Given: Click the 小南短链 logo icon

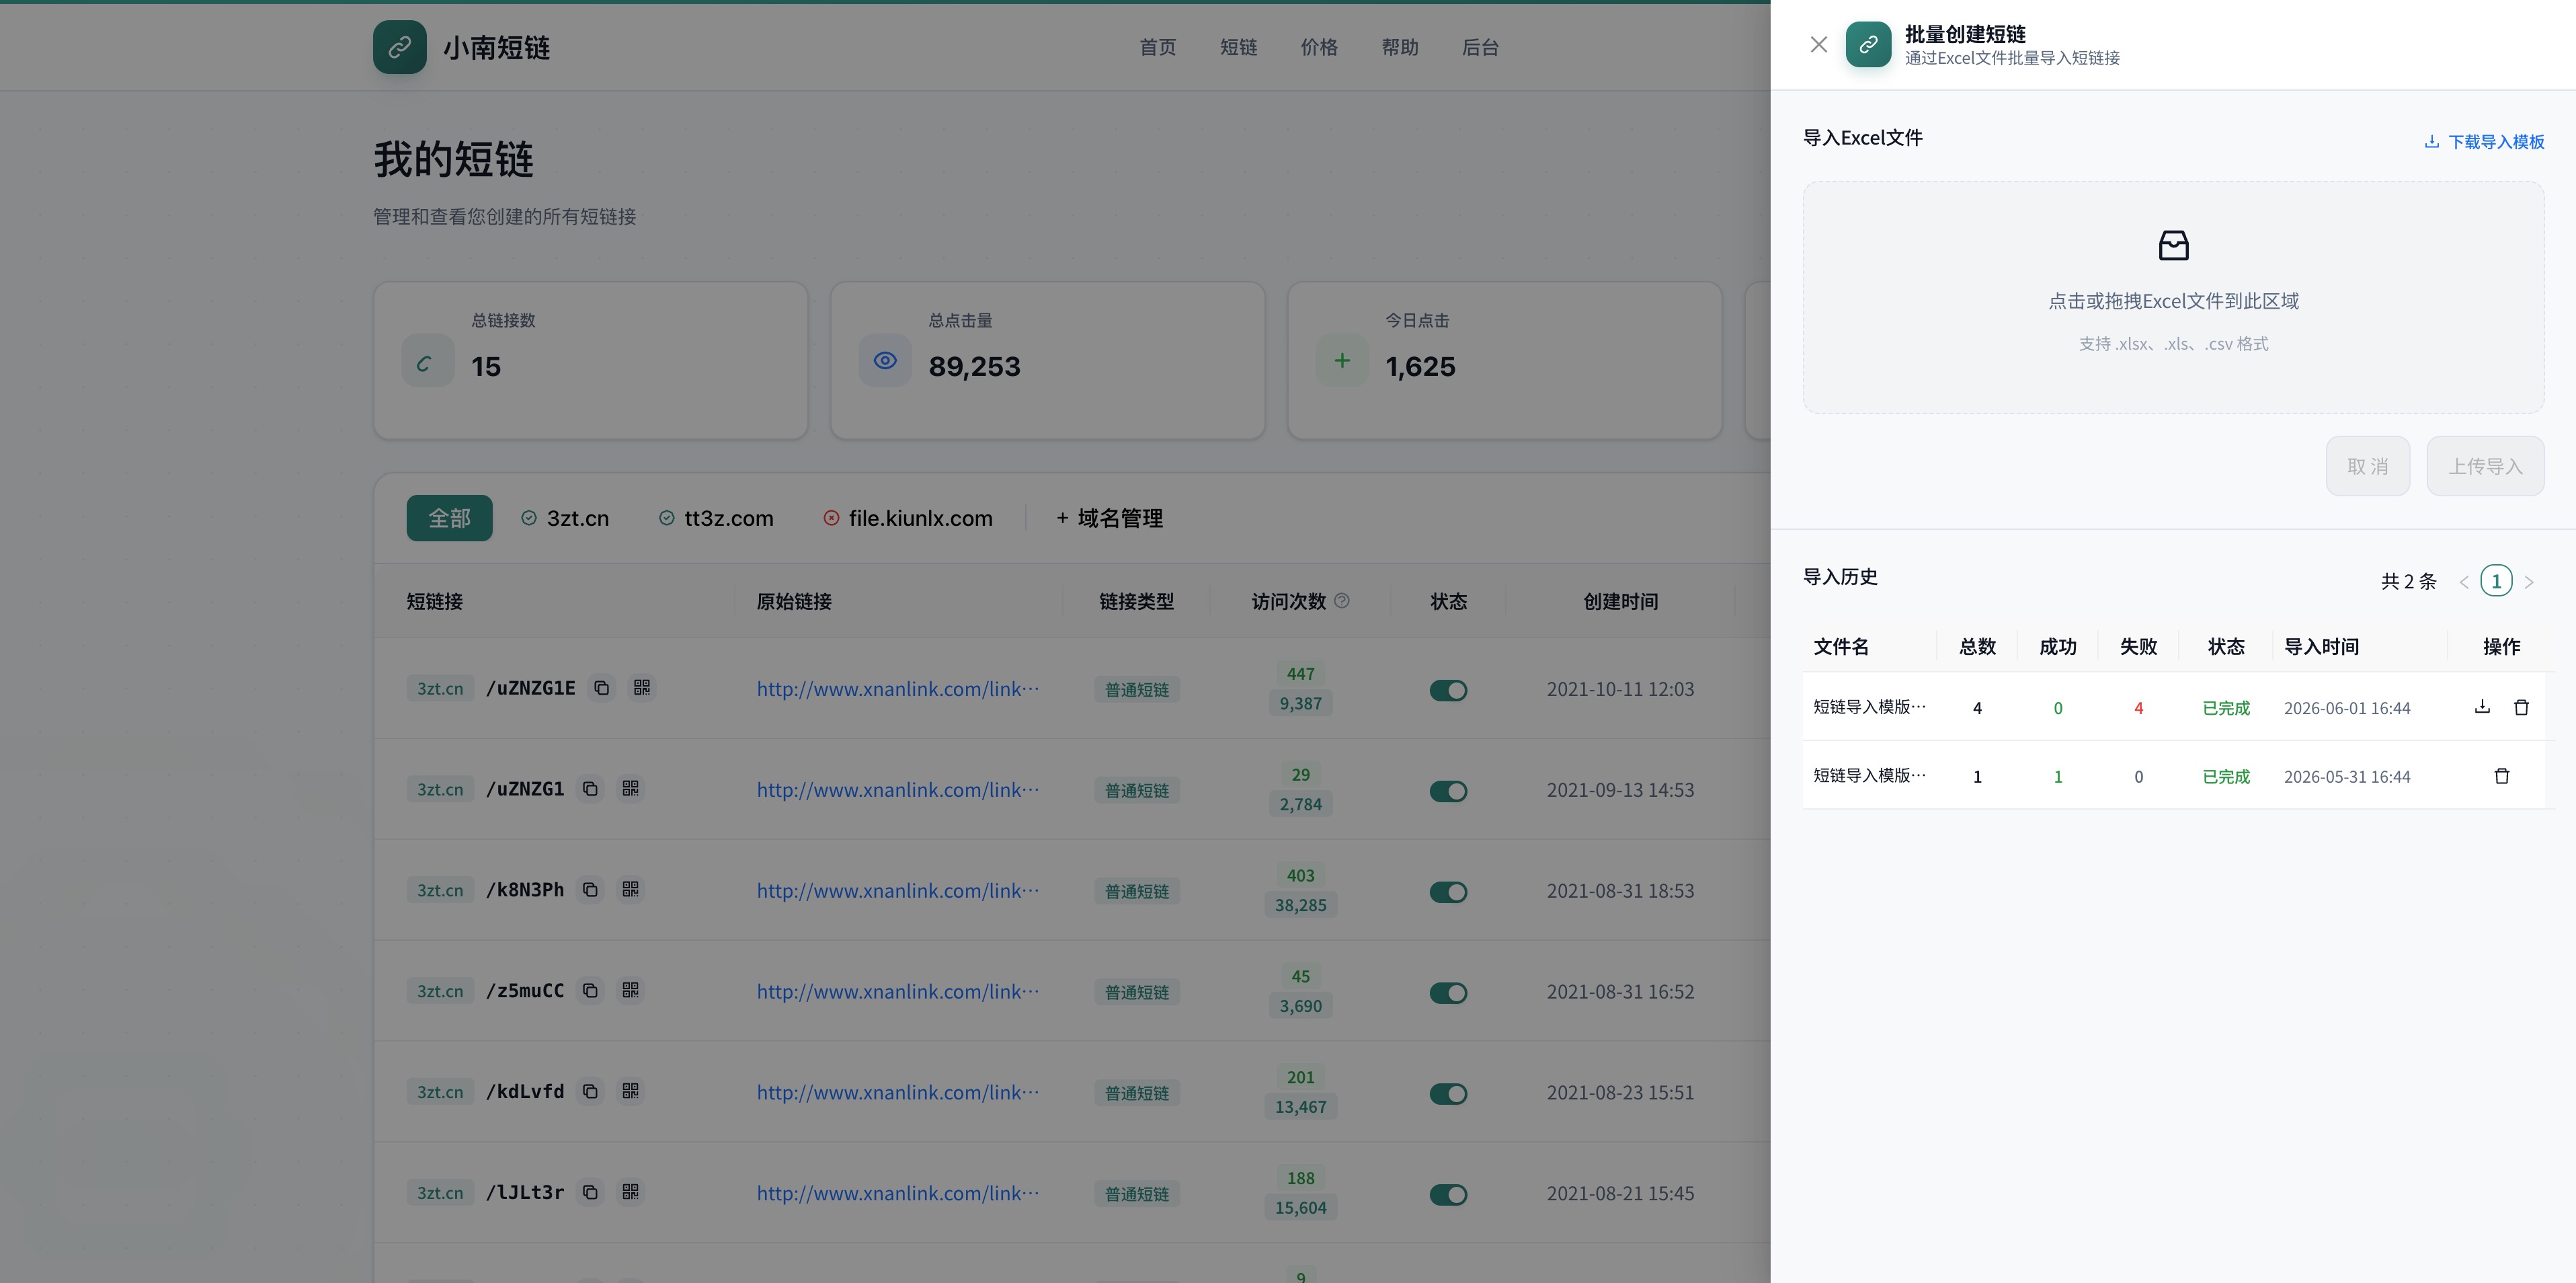Looking at the screenshot, I should click(x=400, y=47).
